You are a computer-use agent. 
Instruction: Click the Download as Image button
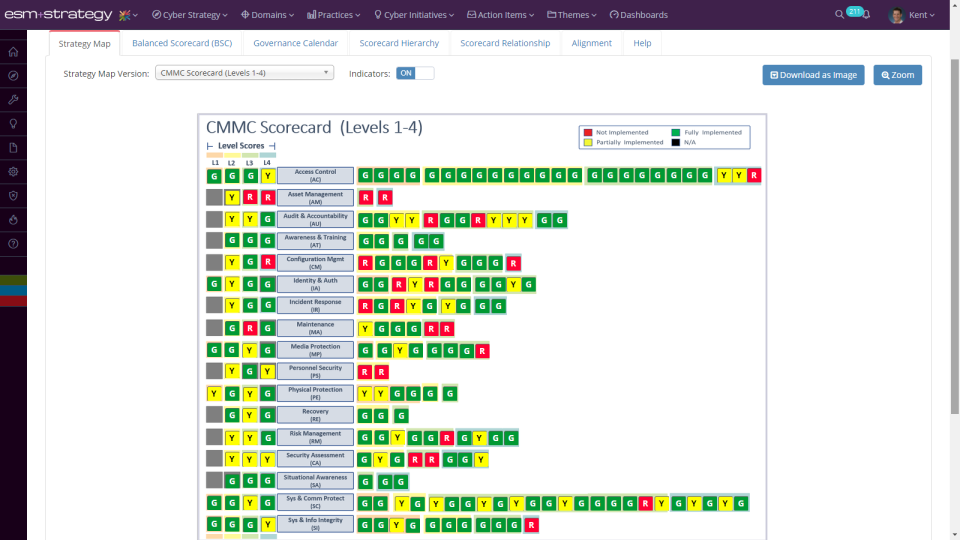point(813,75)
